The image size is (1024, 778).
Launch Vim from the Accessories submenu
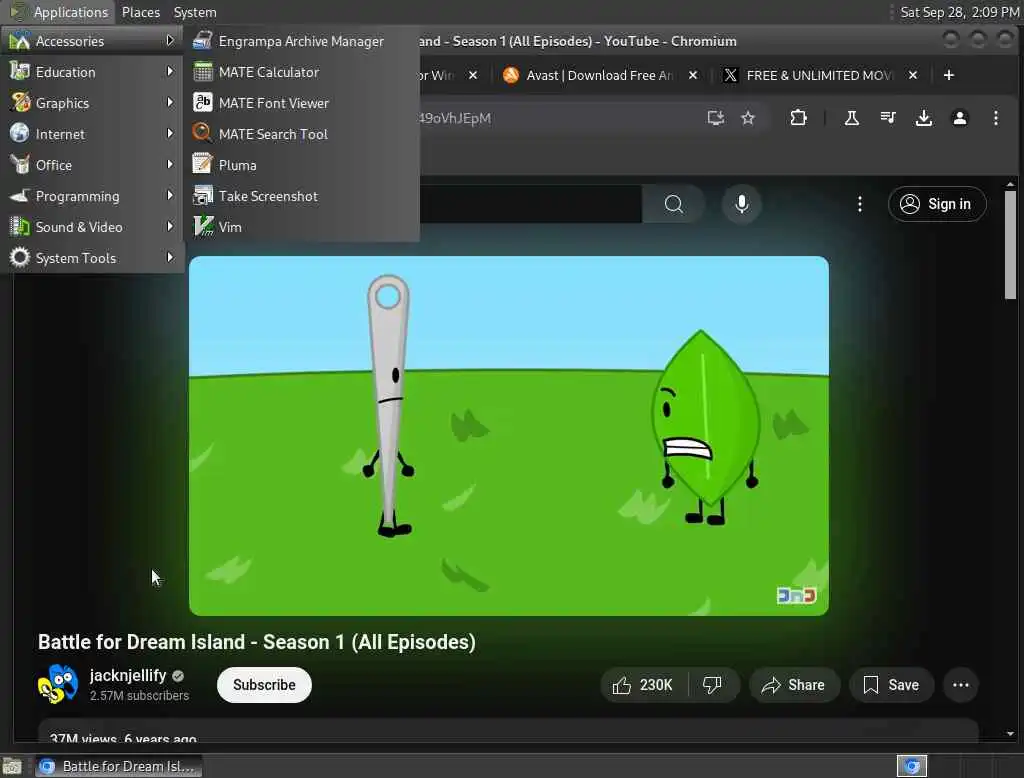[302, 227]
